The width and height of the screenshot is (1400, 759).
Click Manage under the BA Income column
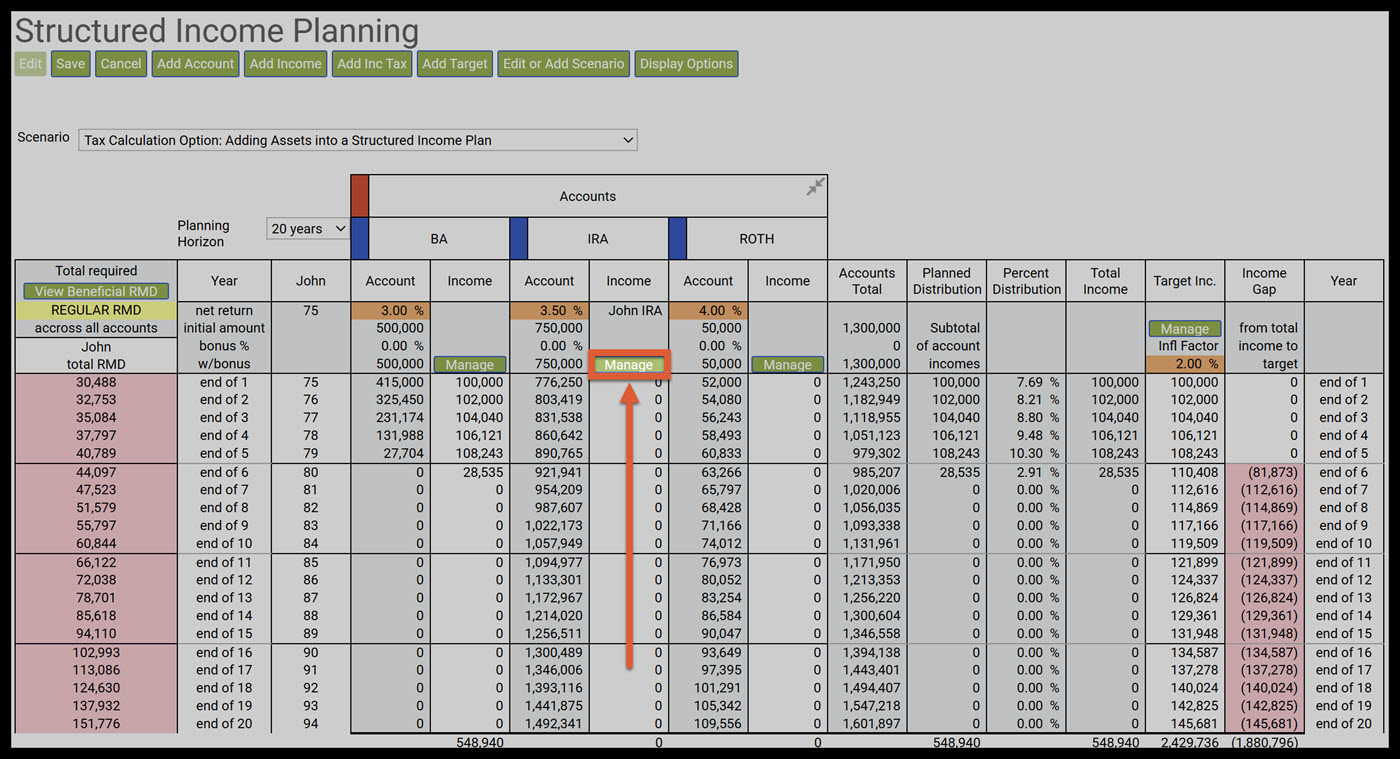coord(470,365)
